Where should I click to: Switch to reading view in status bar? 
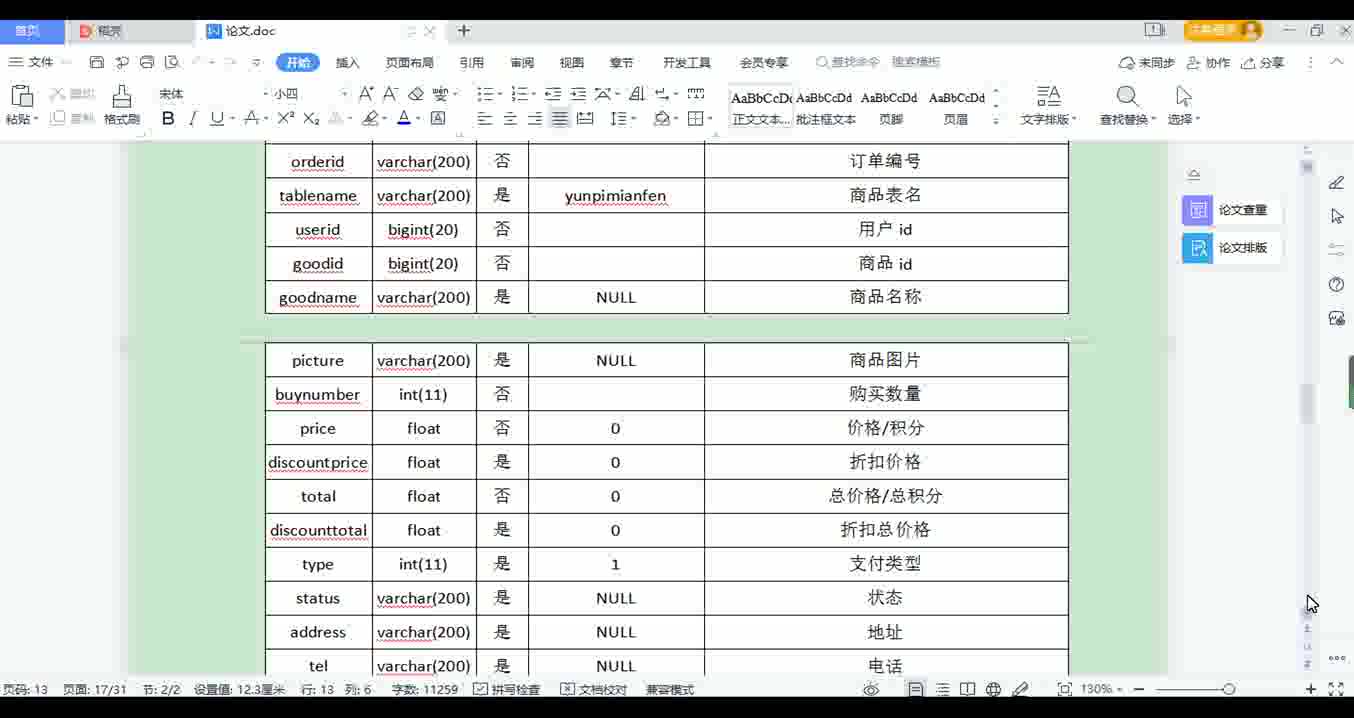pyautogui.click(x=968, y=690)
